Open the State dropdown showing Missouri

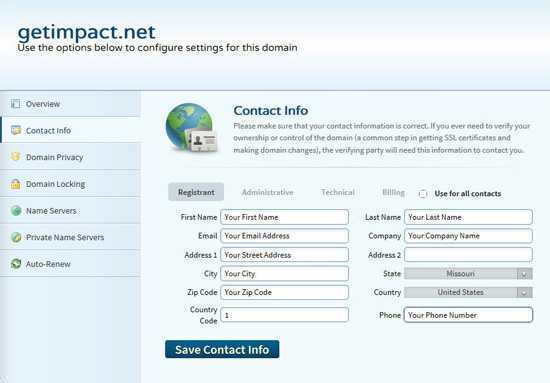click(x=468, y=274)
